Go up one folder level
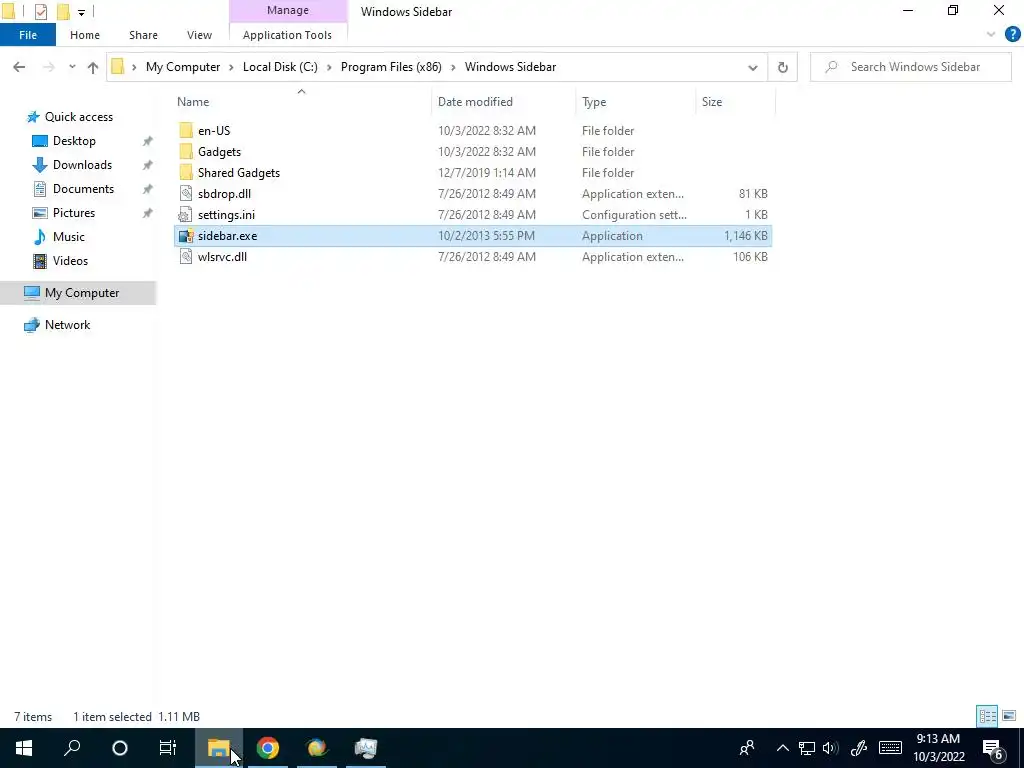This screenshot has height=768, width=1024. (93, 67)
